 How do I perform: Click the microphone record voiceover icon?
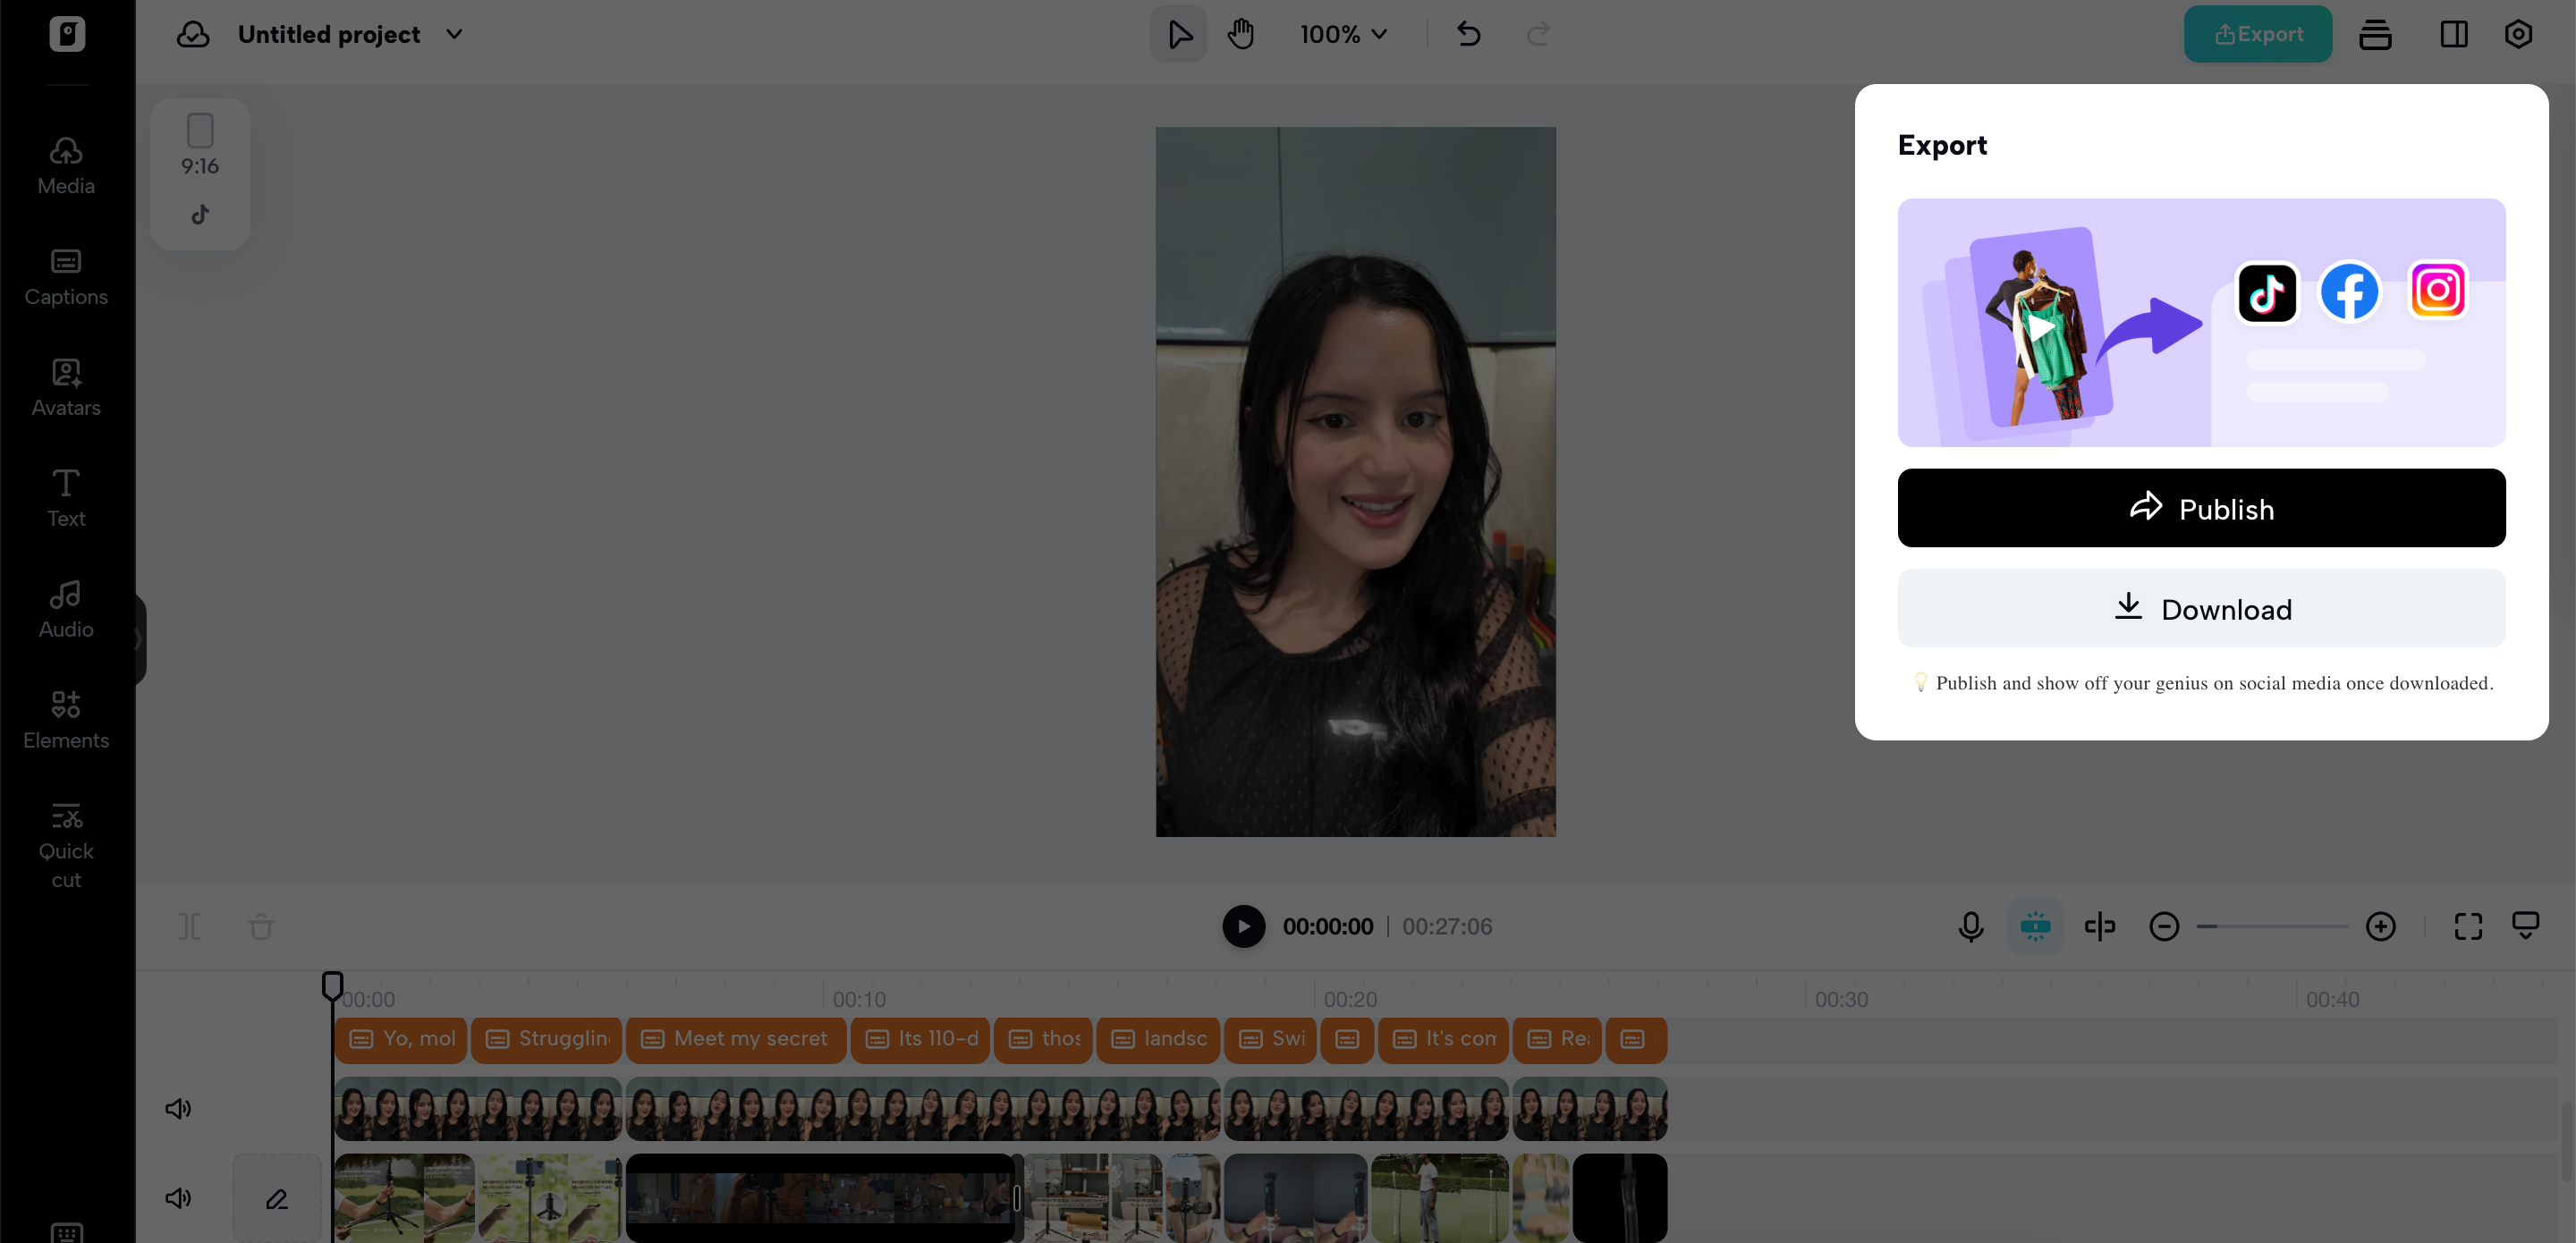[x=1970, y=926]
